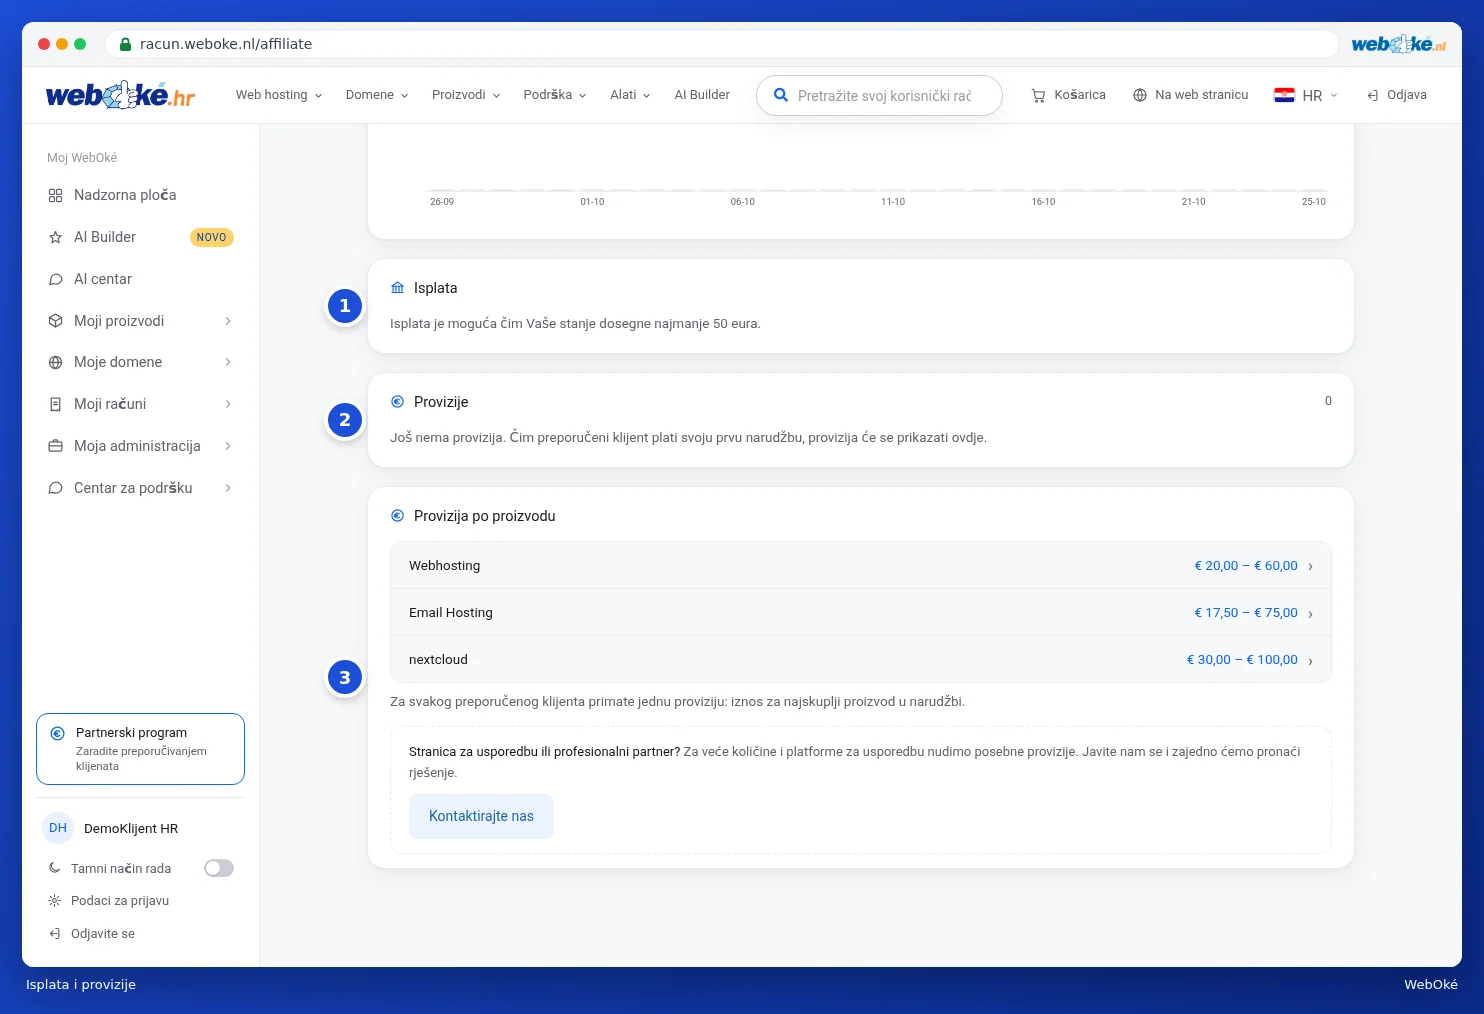Expand the Webhosting commission row
Screen dimensions: 1484x1014
[x=861, y=566]
